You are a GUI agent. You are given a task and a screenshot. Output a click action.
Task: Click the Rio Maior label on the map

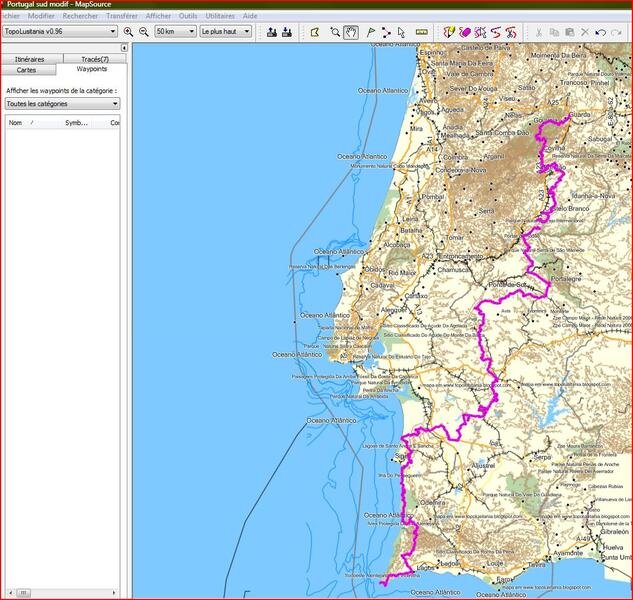402,273
